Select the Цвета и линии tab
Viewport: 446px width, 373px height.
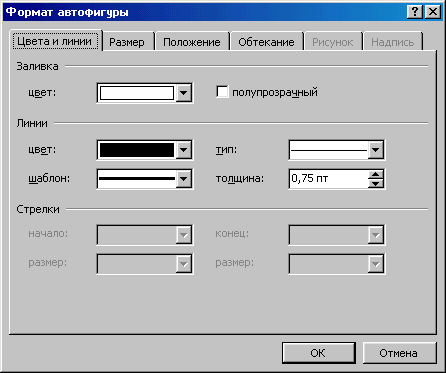55,41
